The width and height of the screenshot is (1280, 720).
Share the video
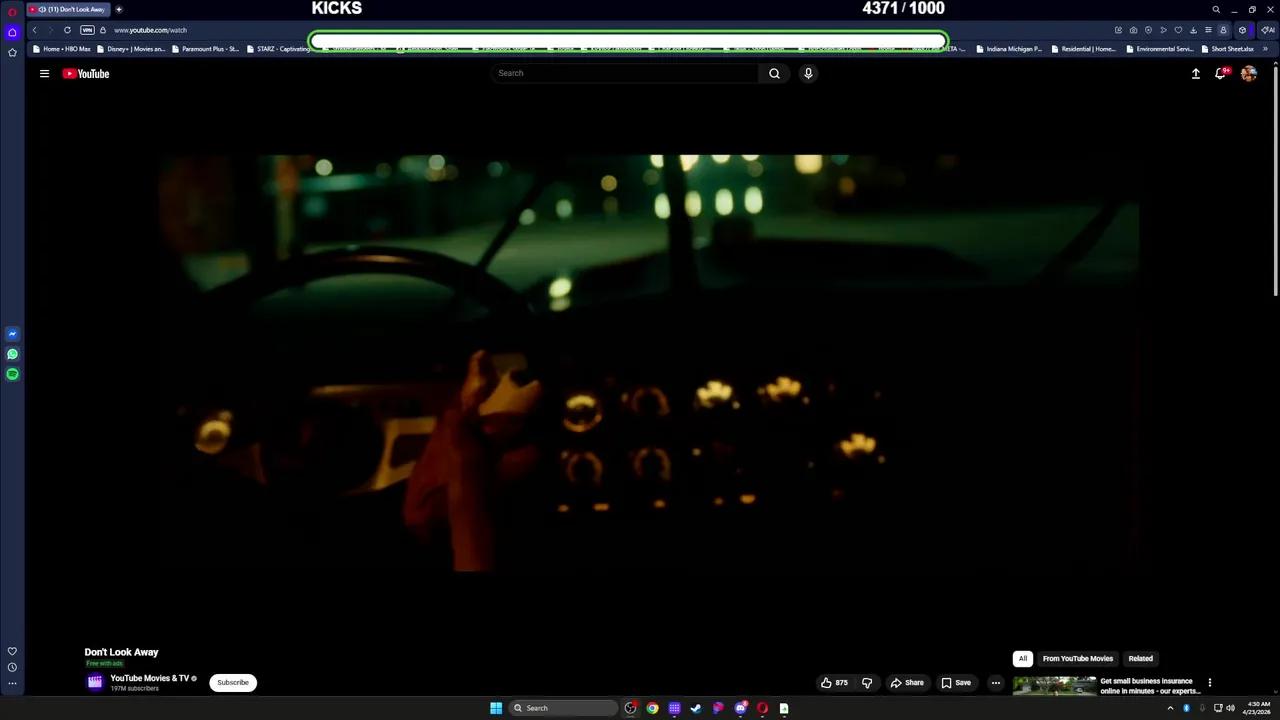point(907,683)
